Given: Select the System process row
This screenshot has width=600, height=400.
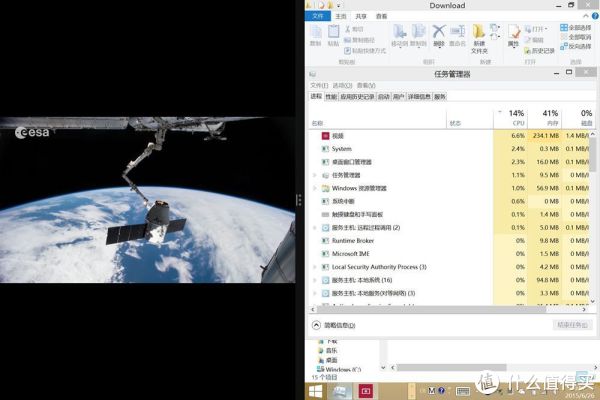Looking at the screenshot, I should coord(449,149).
